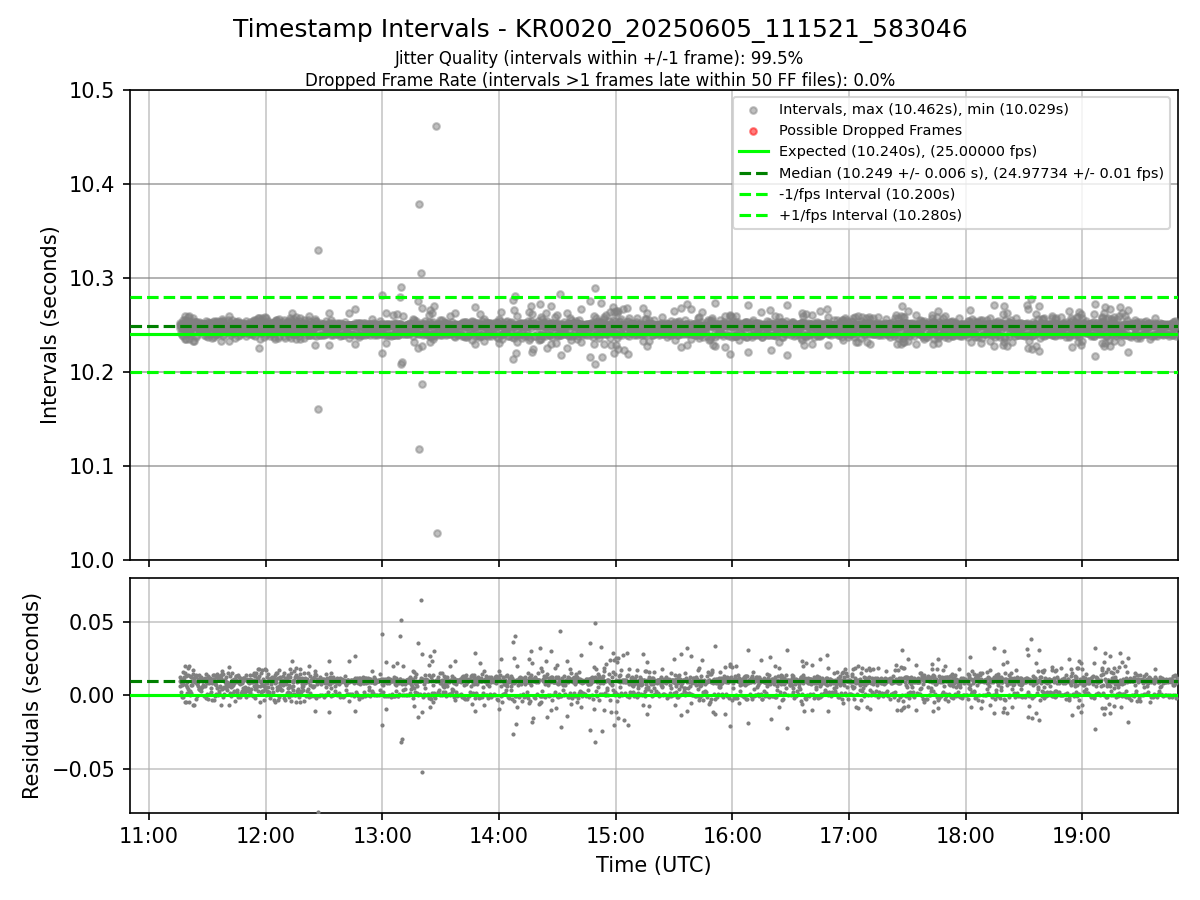Screen dimensions: 1200x900
Task: Select the Dropped Frame Rate 0.0% subtitle
Action: 600,79
